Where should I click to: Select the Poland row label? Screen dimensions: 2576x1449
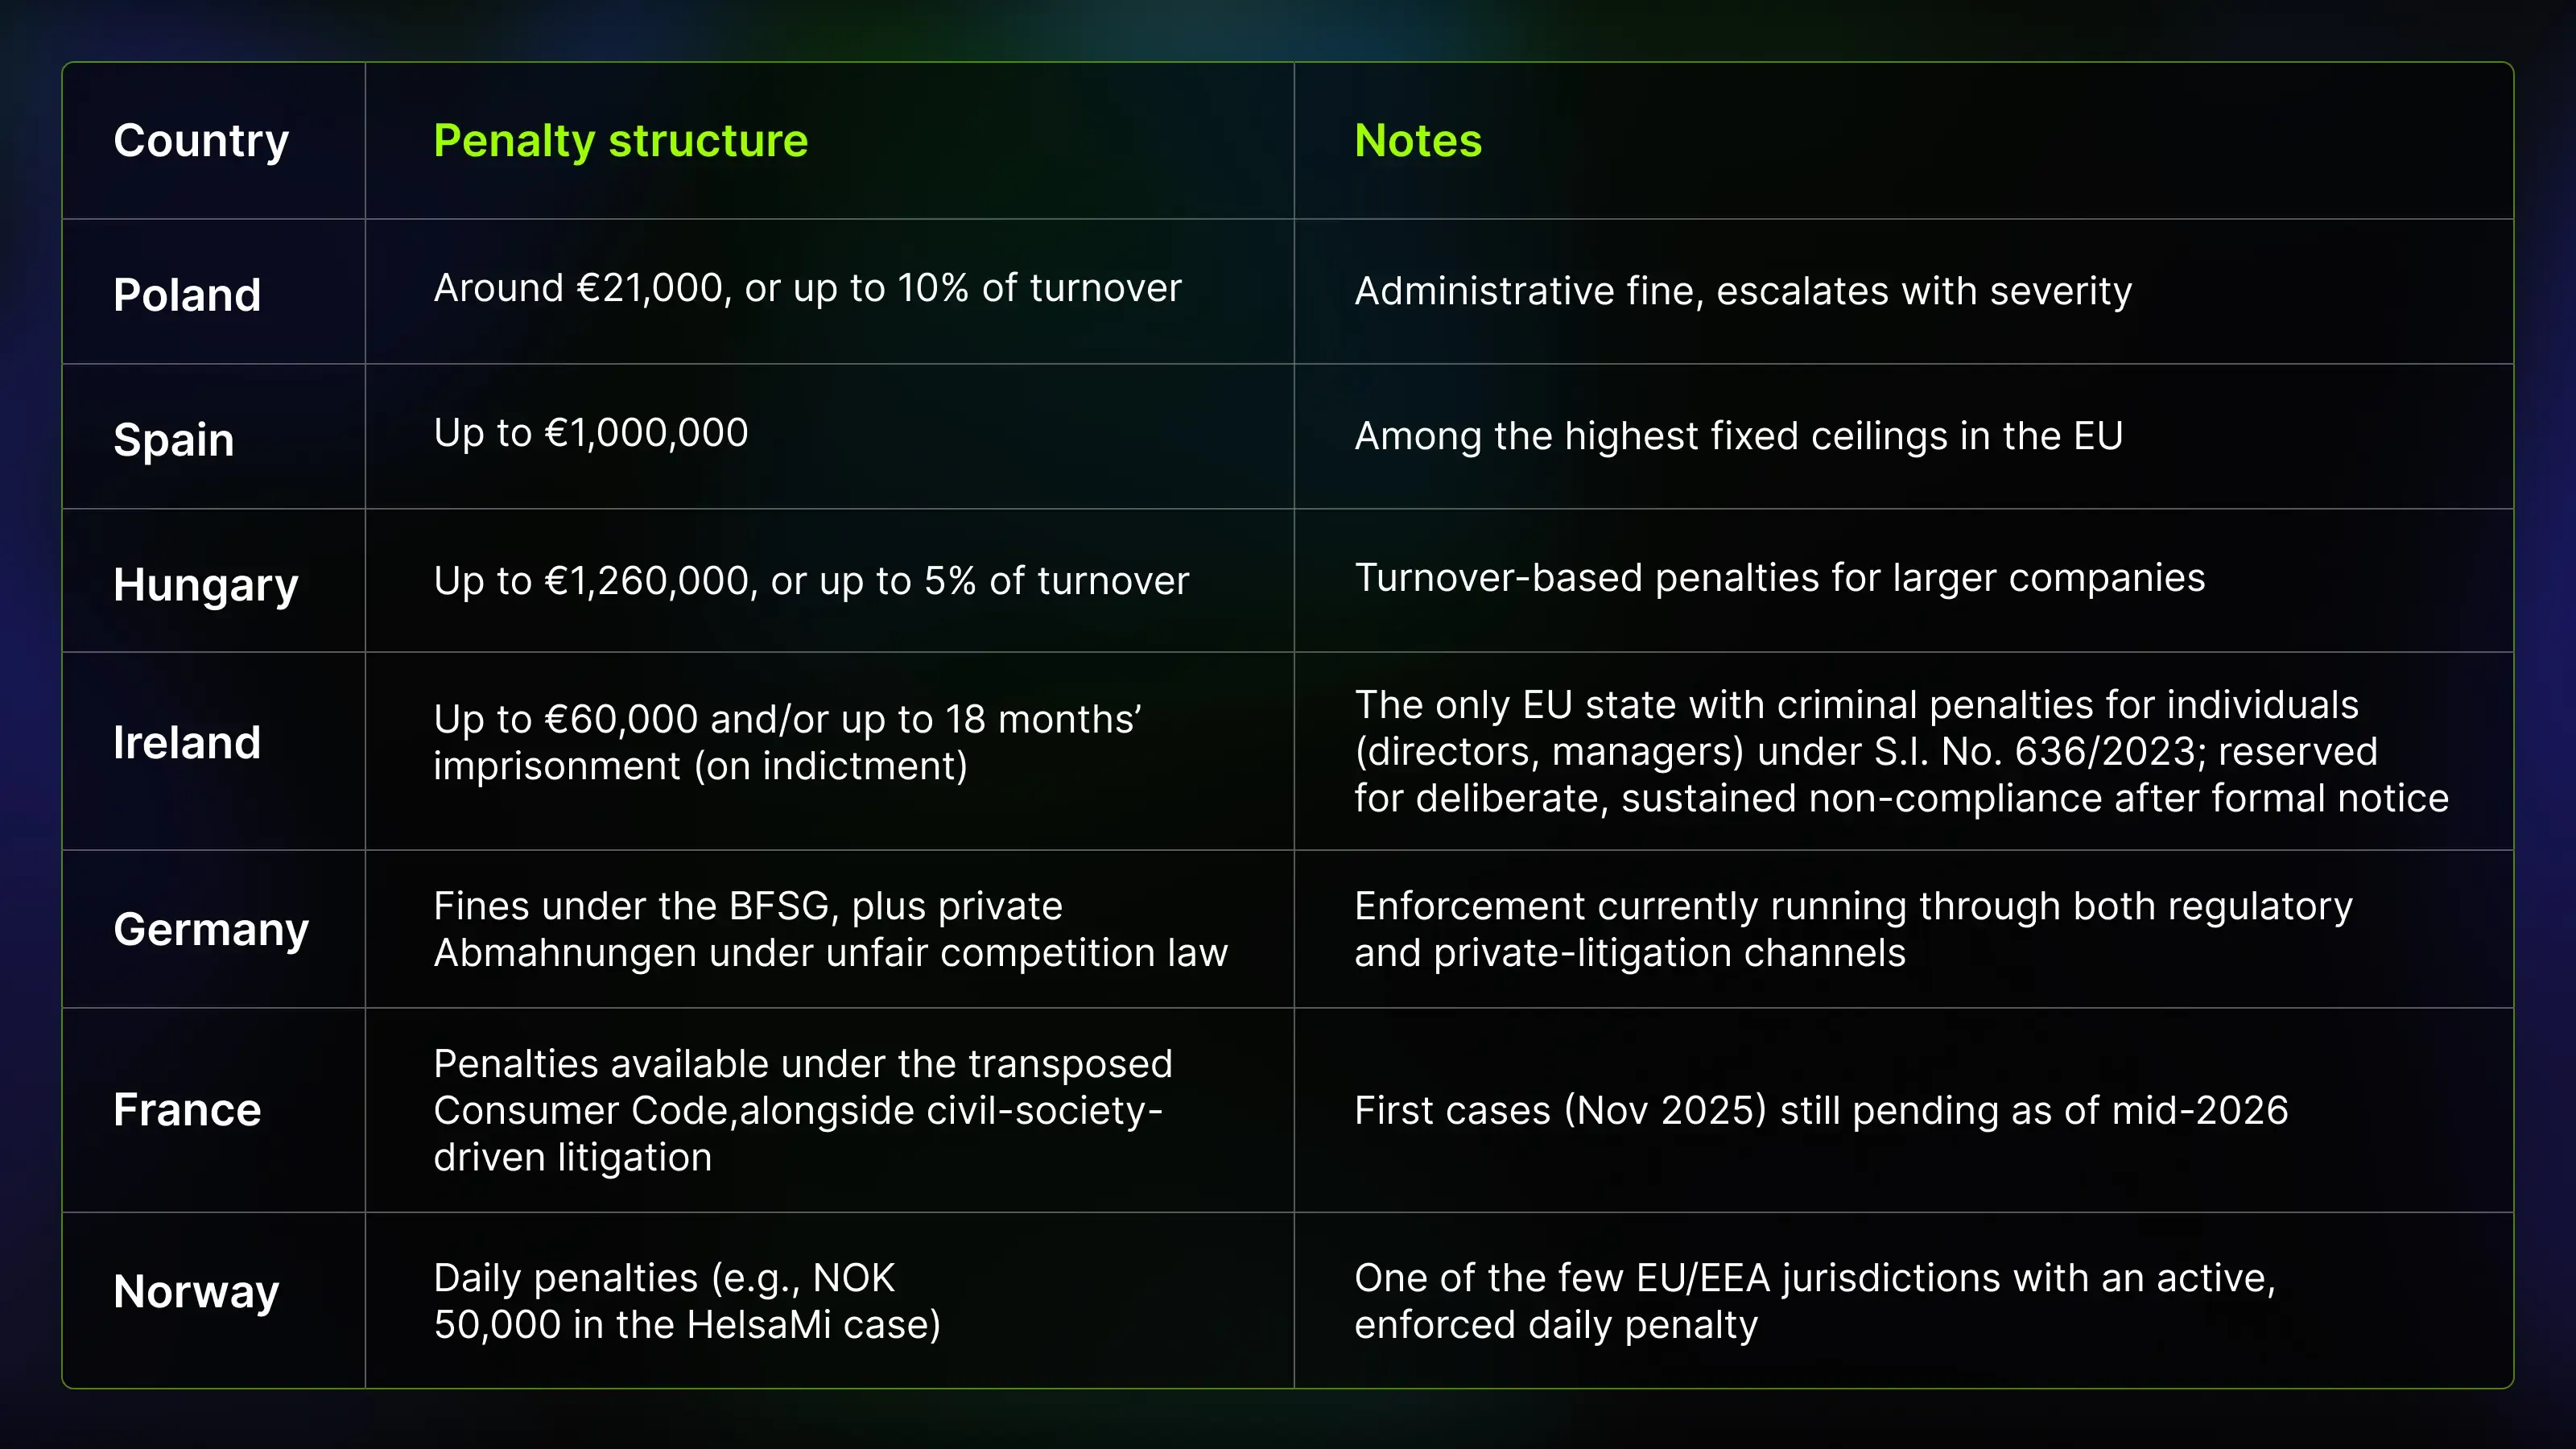(x=187, y=295)
